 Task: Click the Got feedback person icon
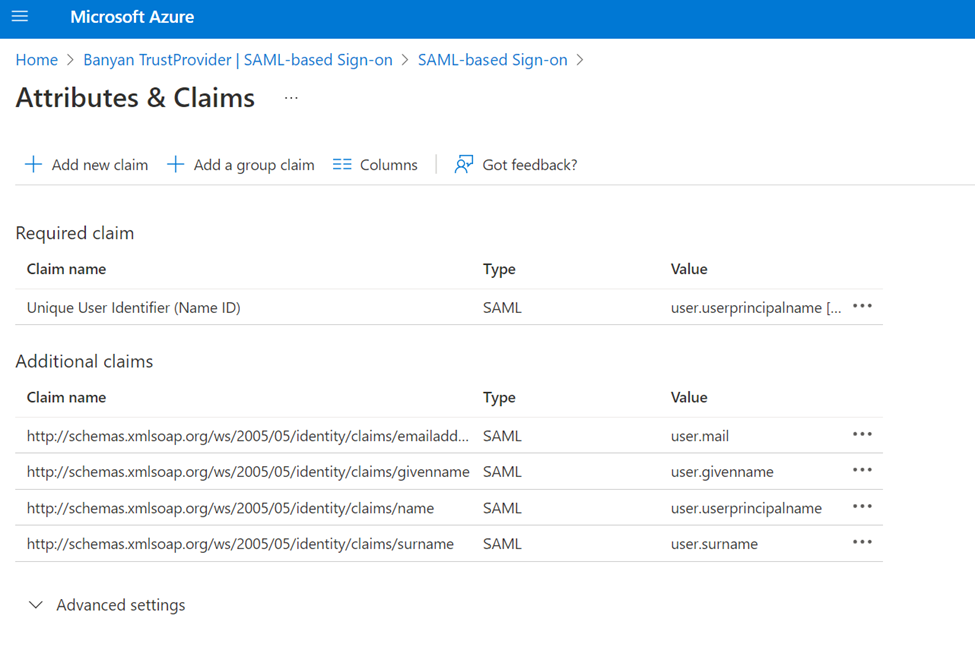pos(464,164)
